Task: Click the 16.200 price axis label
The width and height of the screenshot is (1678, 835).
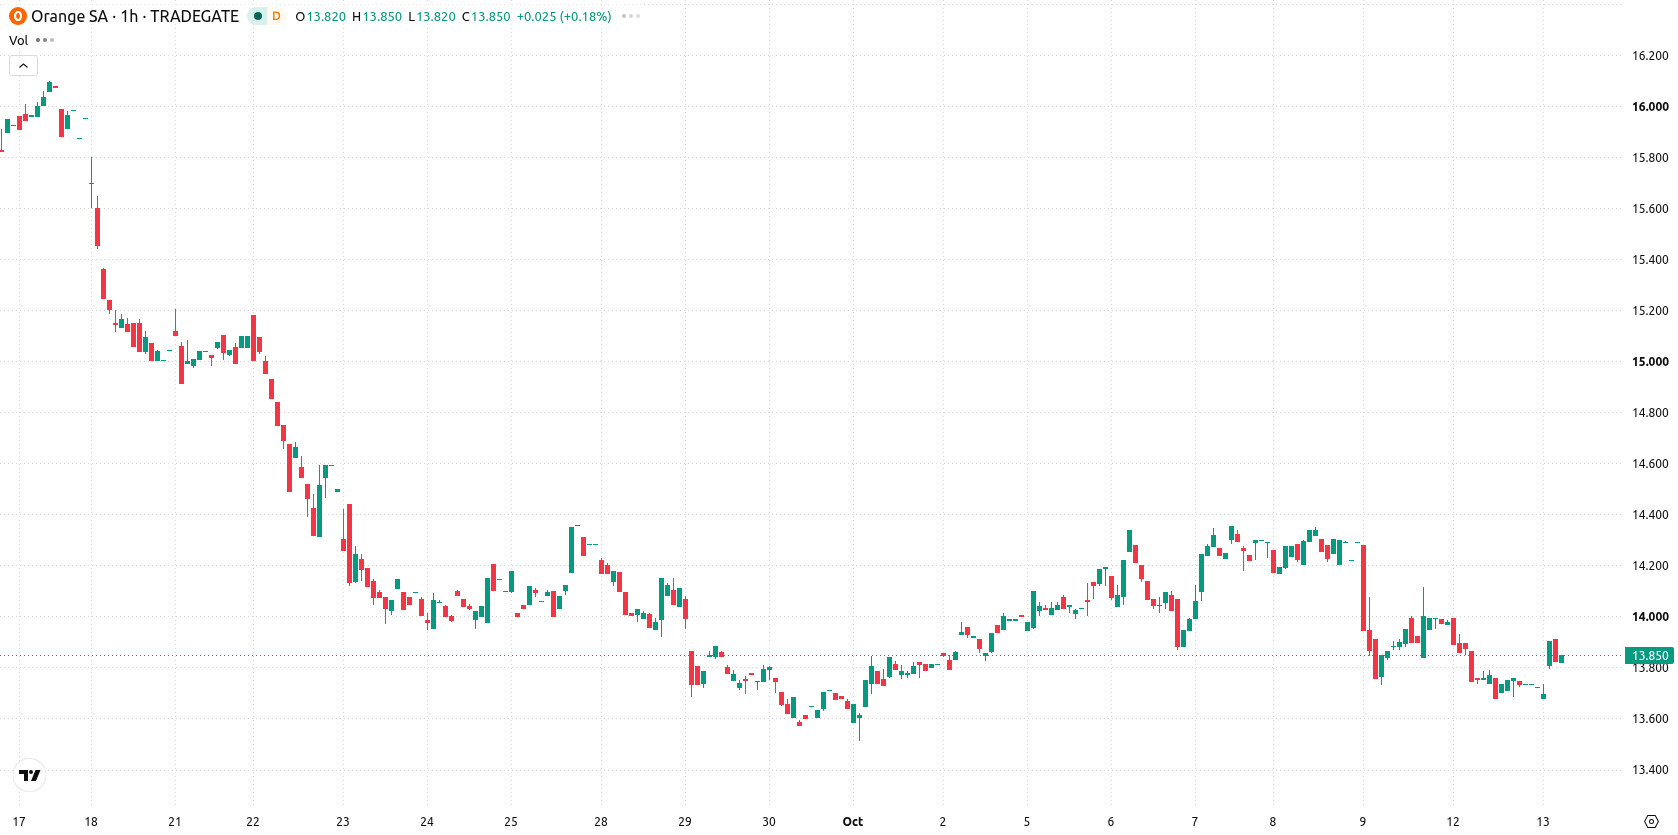Action: [1650, 55]
